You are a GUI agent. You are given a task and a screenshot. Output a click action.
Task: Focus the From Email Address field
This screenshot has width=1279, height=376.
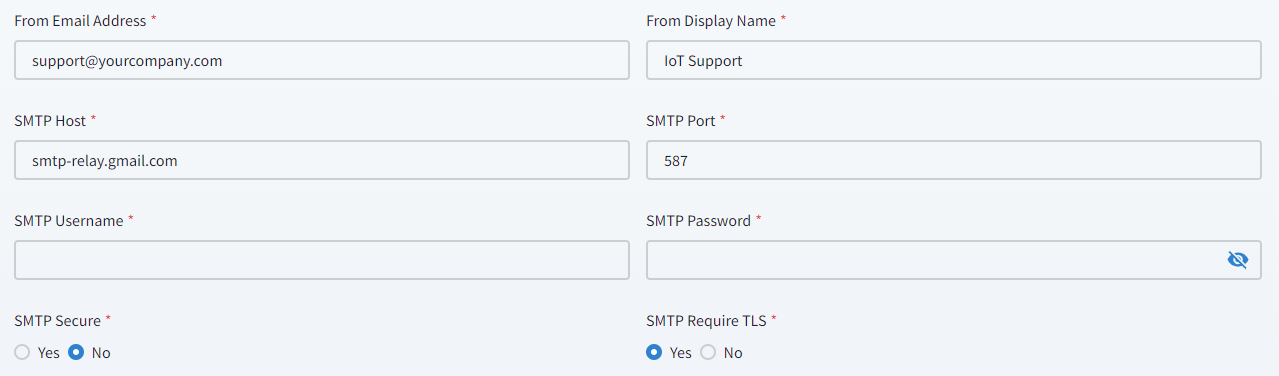pos(322,60)
